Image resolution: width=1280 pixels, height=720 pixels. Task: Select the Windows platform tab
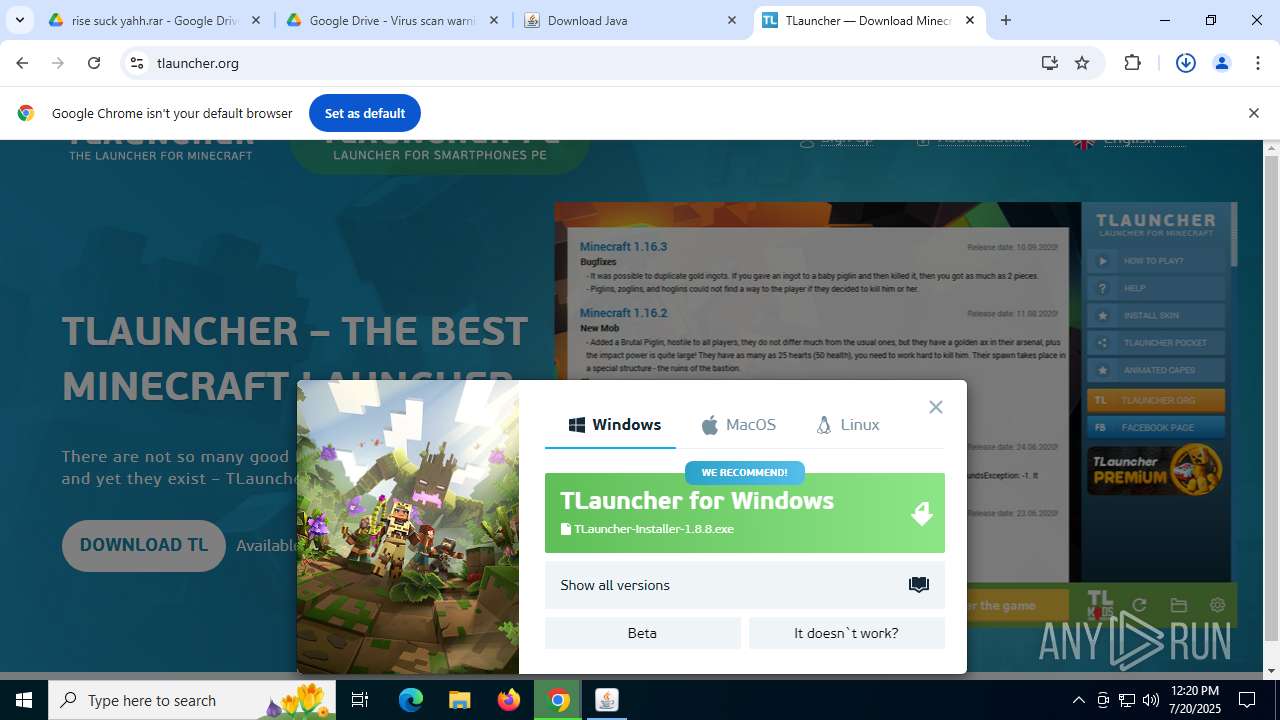point(615,425)
